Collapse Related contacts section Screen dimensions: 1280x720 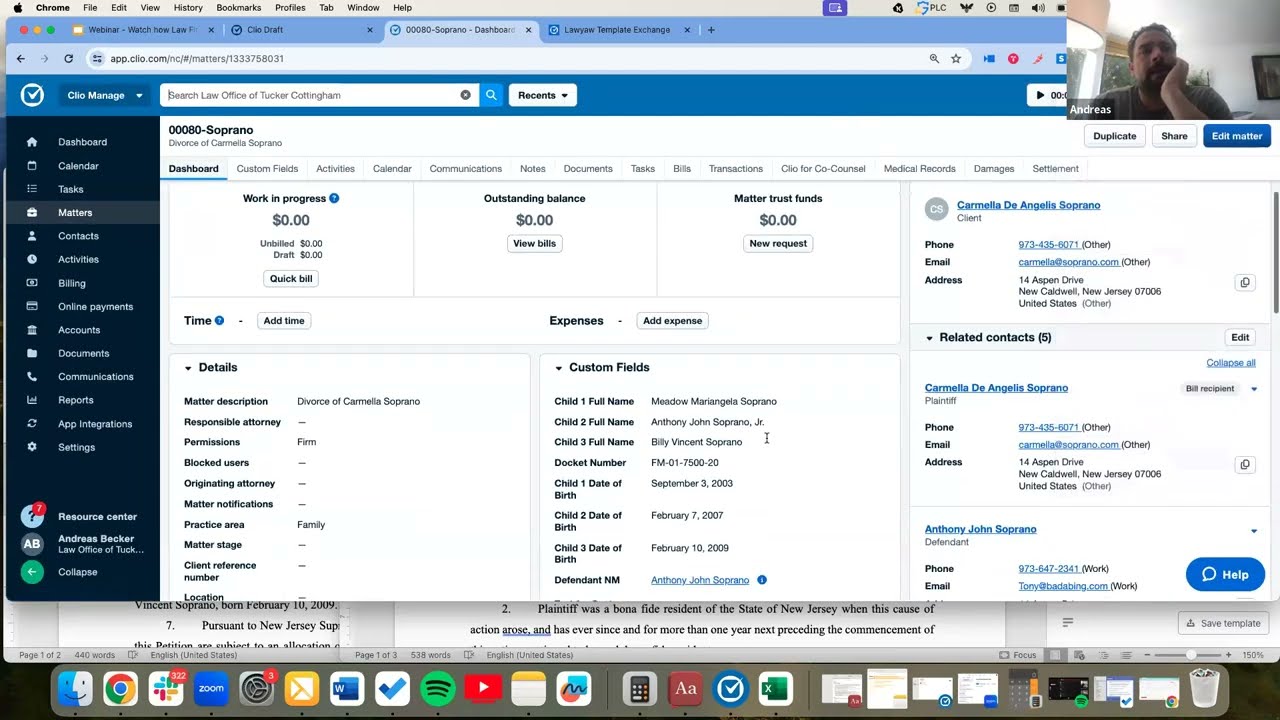pos(929,338)
